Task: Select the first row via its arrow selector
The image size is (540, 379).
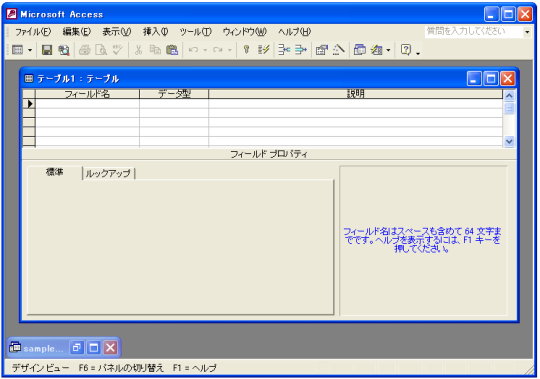Action: click(29, 104)
